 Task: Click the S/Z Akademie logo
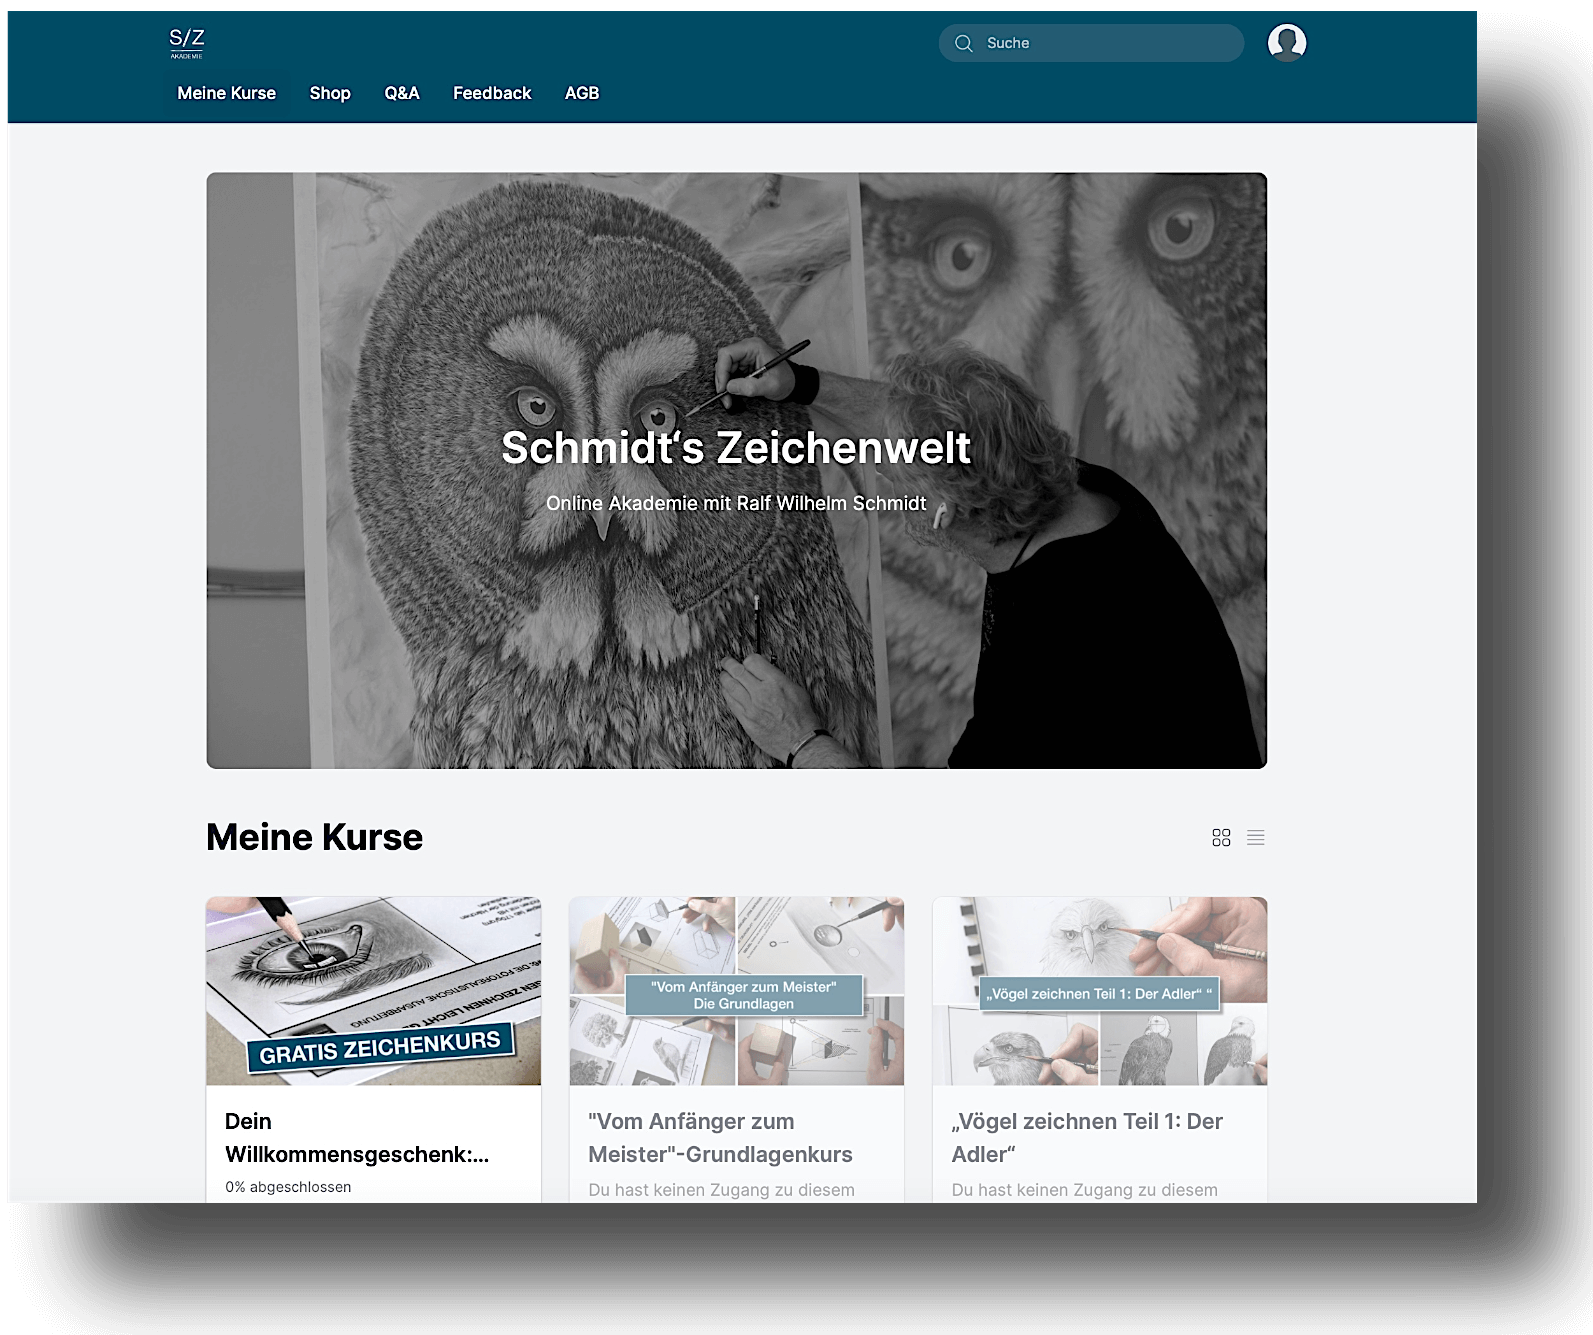point(187,43)
